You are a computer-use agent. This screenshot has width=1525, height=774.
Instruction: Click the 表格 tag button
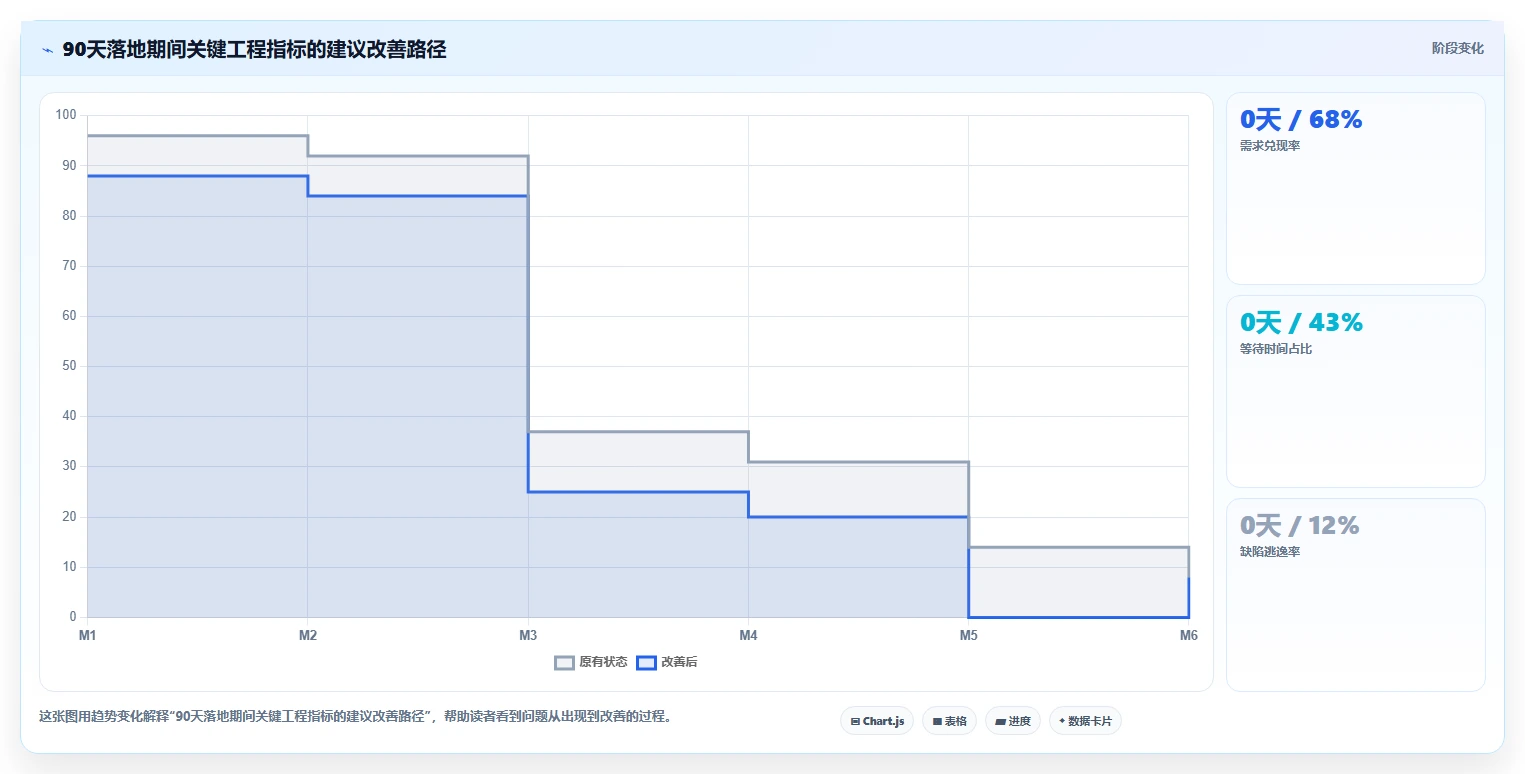point(949,721)
